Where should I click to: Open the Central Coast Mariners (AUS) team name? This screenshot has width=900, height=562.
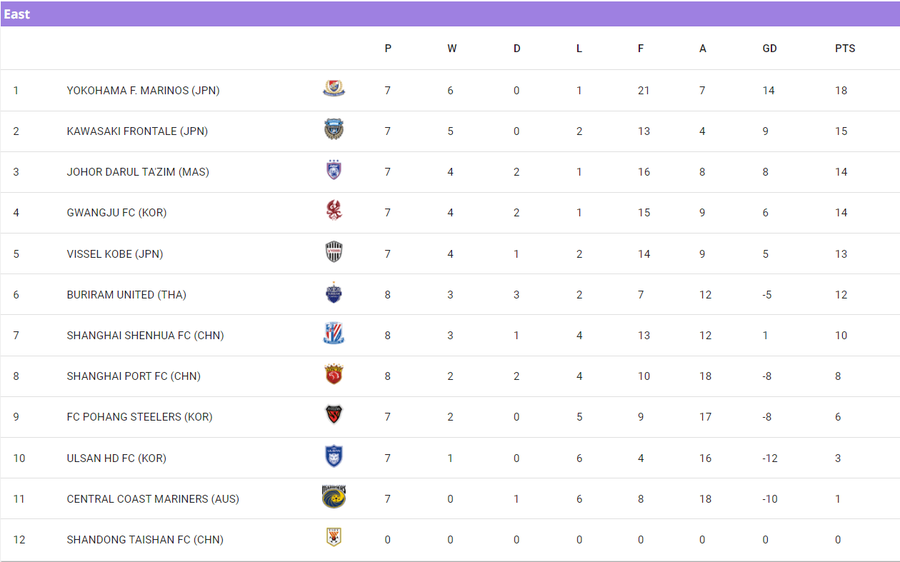pyautogui.click(x=153, y=499)
